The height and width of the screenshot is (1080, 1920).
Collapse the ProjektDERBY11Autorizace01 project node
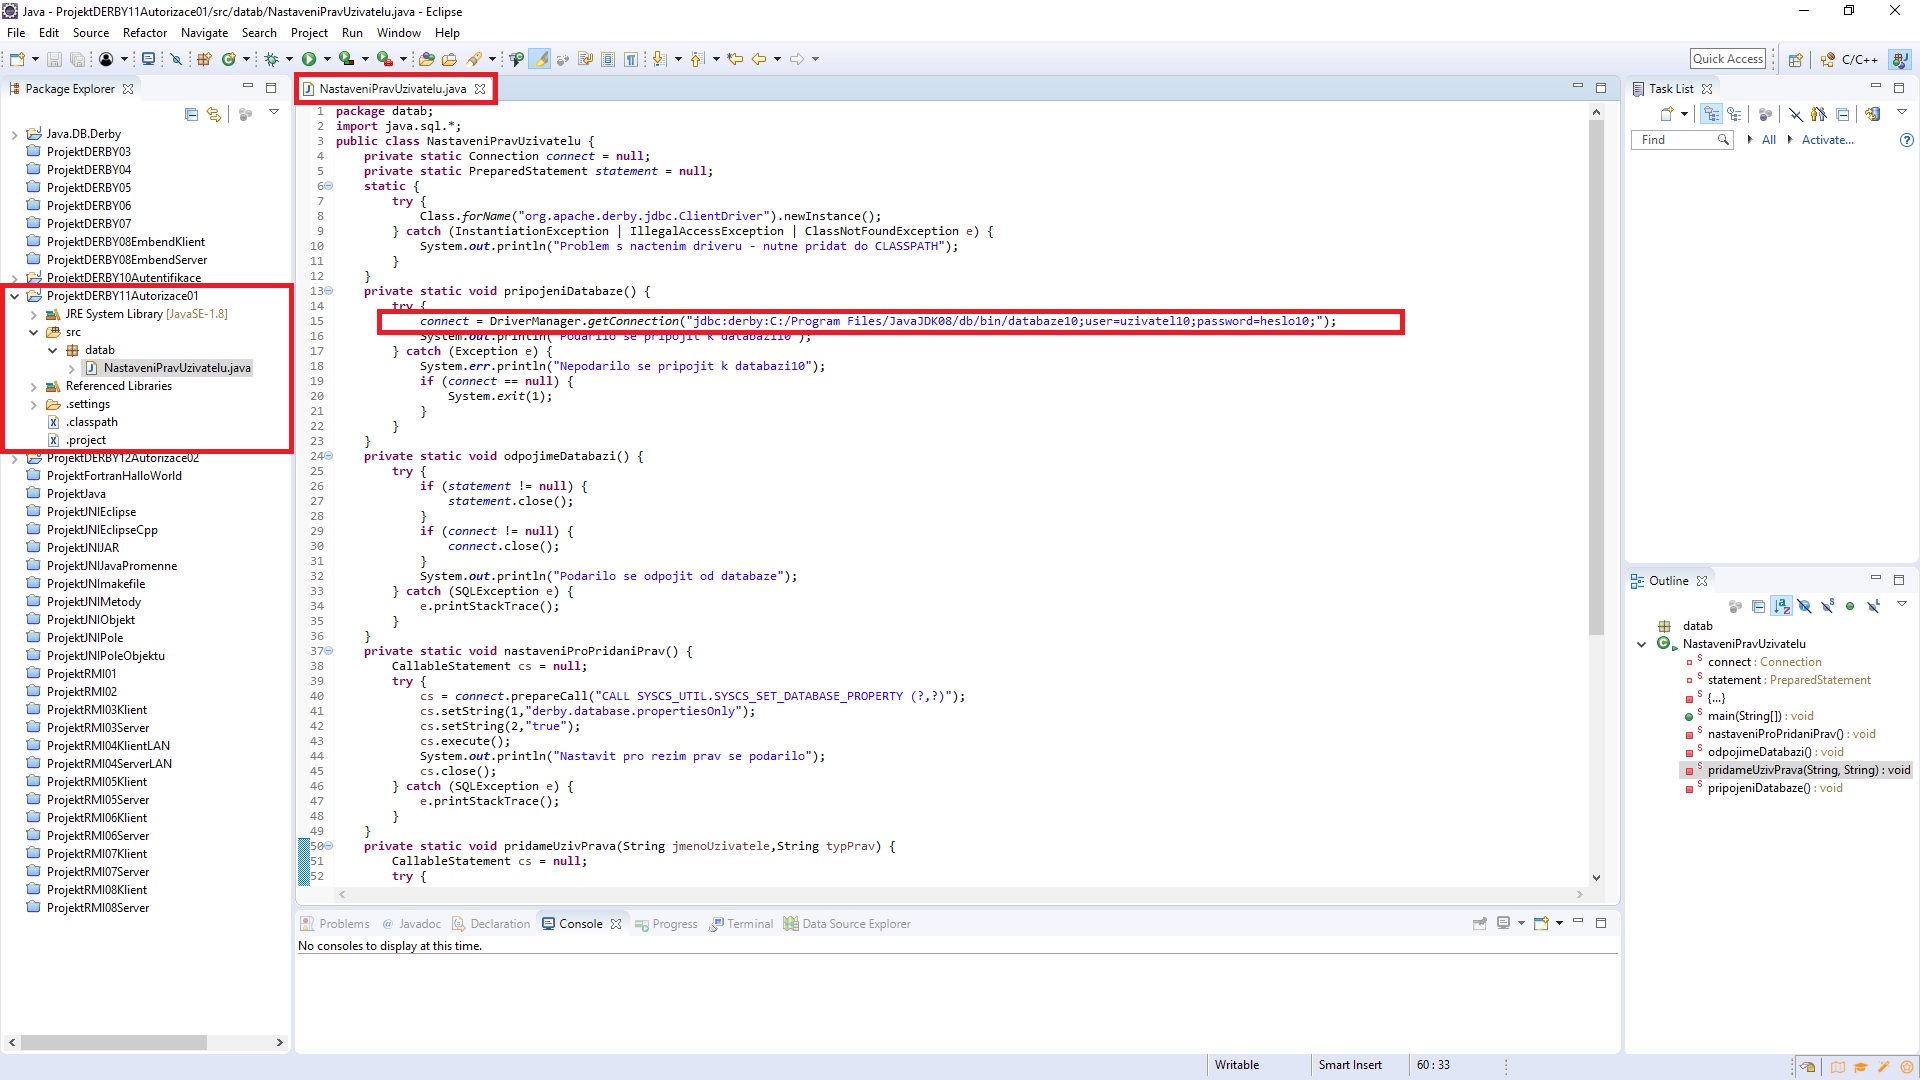pos(15,296)
